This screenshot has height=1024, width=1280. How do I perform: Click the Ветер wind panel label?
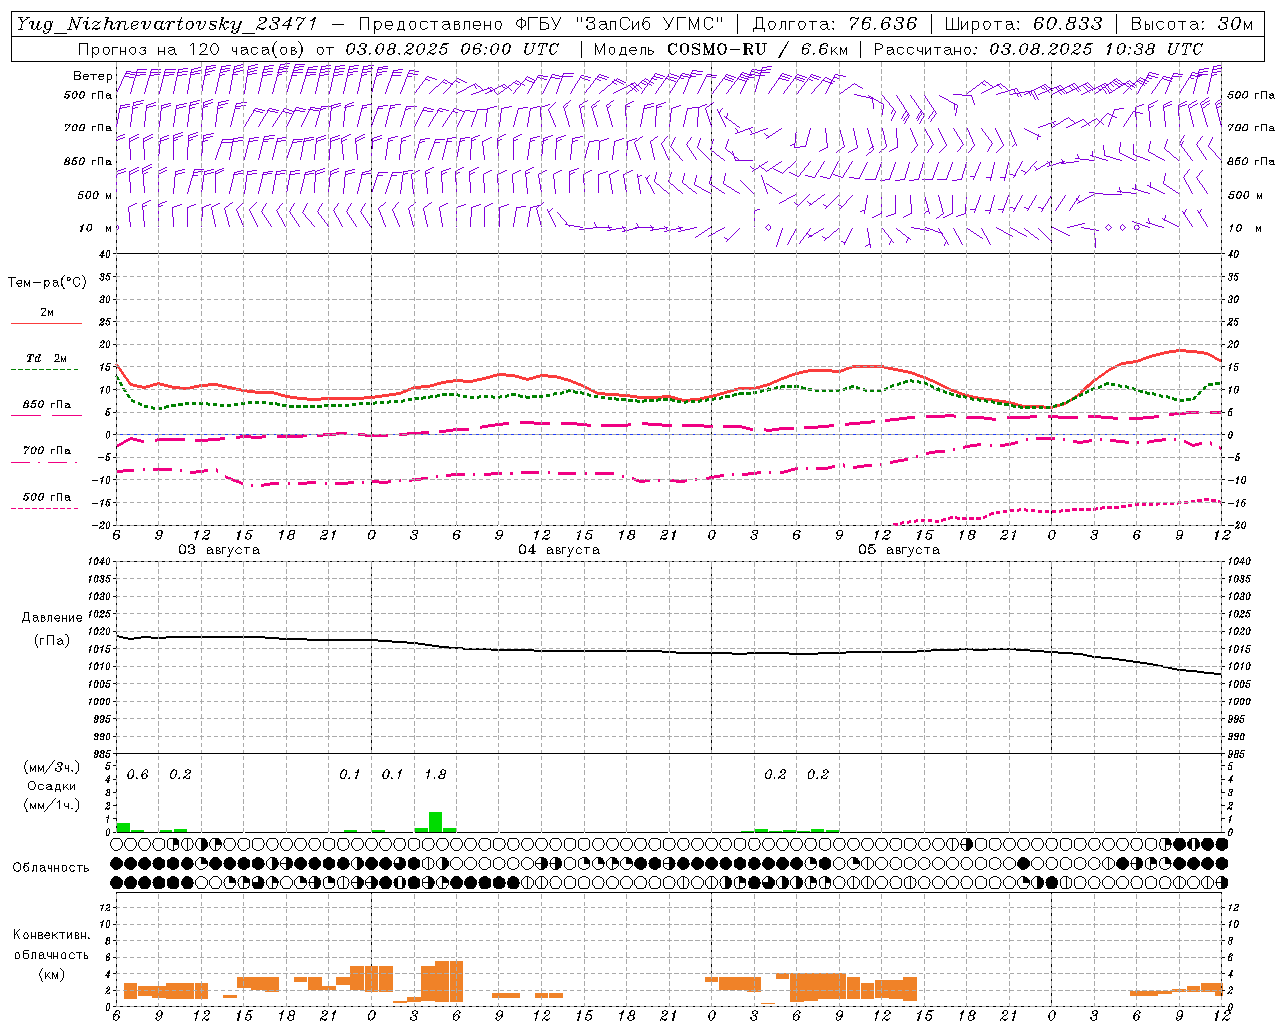click(93, 76)
